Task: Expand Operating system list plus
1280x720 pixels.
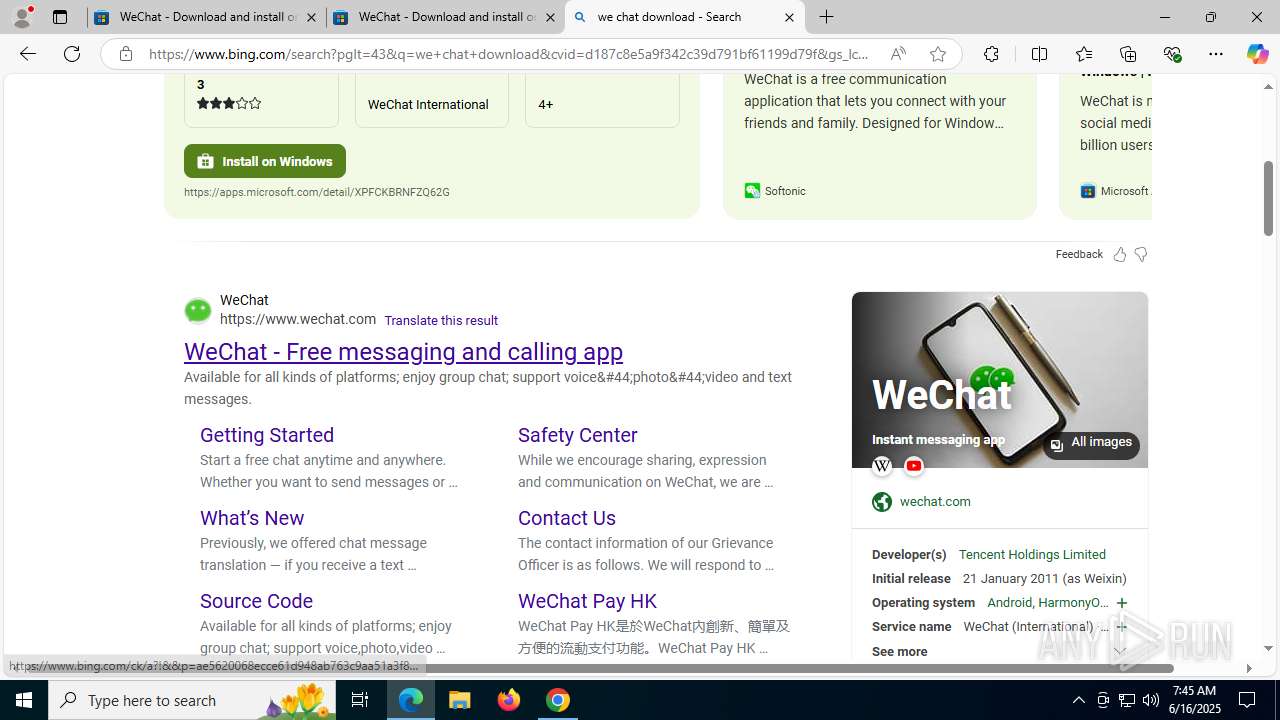Action: click(x=1121, y=603)
